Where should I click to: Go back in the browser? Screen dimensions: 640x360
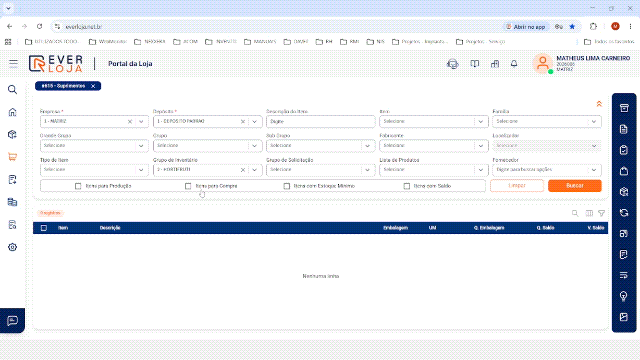coord(9,27)
